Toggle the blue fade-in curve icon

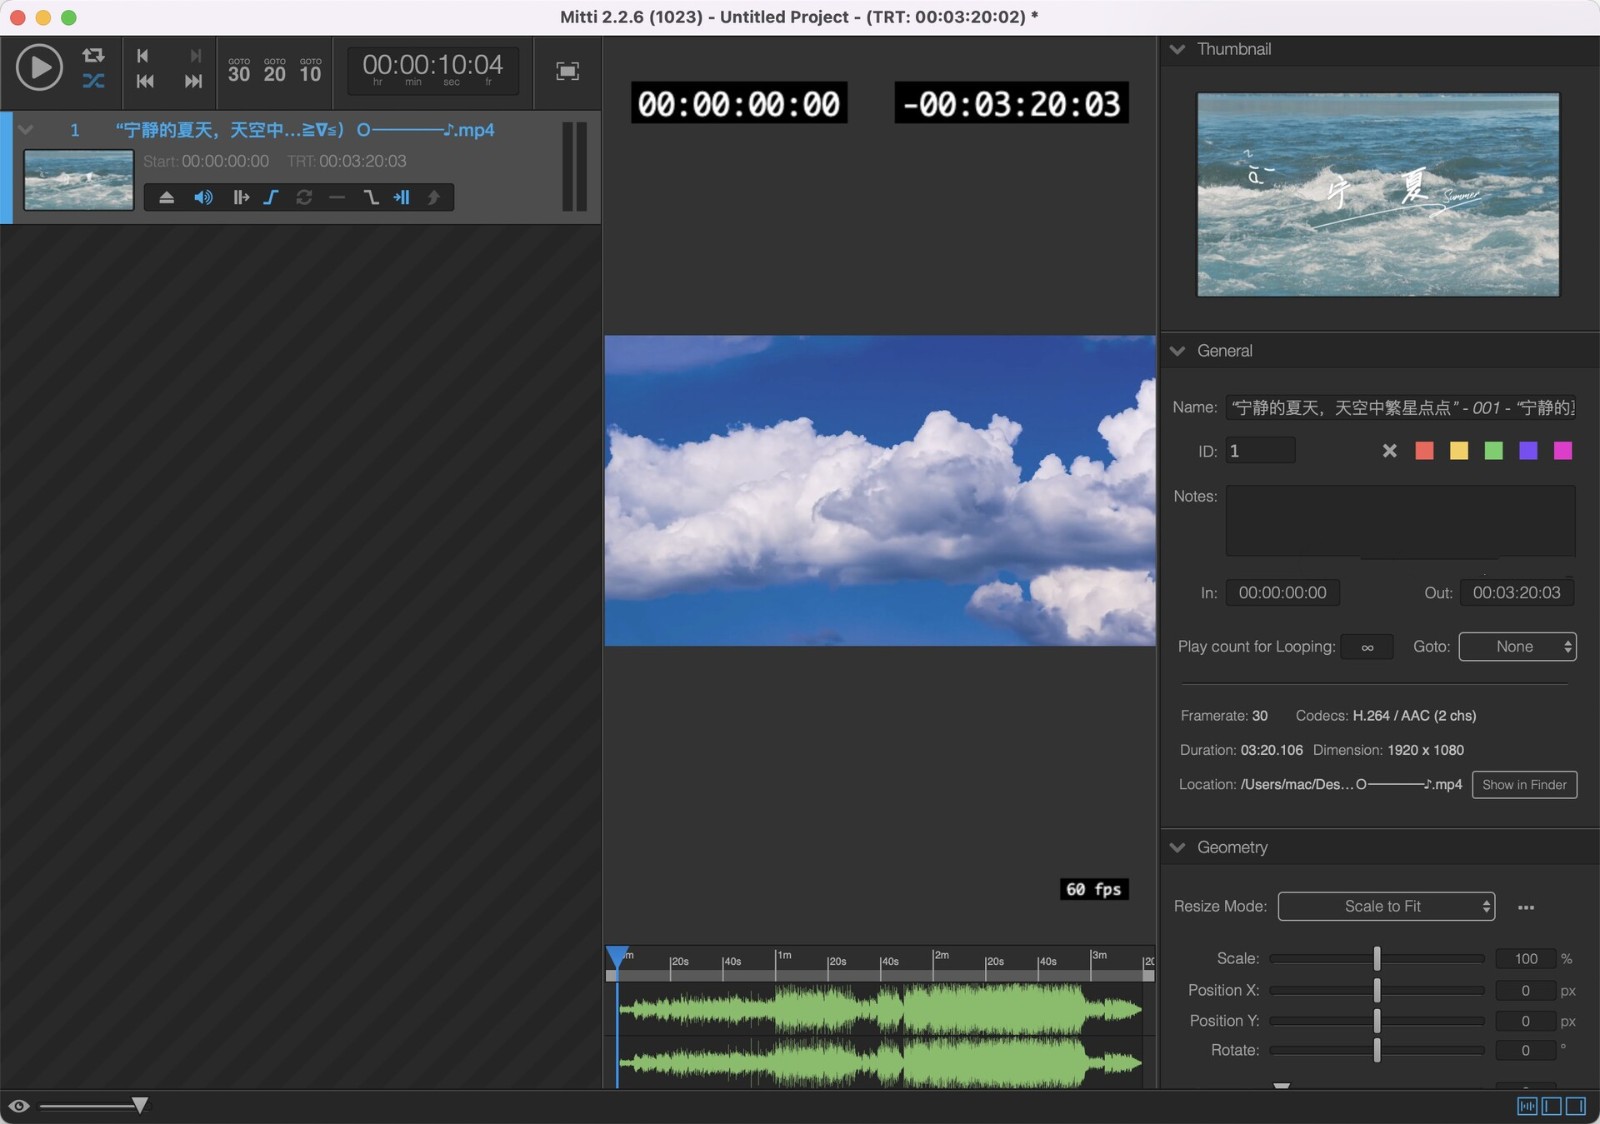pyautogui.click(x=271, y=198)
